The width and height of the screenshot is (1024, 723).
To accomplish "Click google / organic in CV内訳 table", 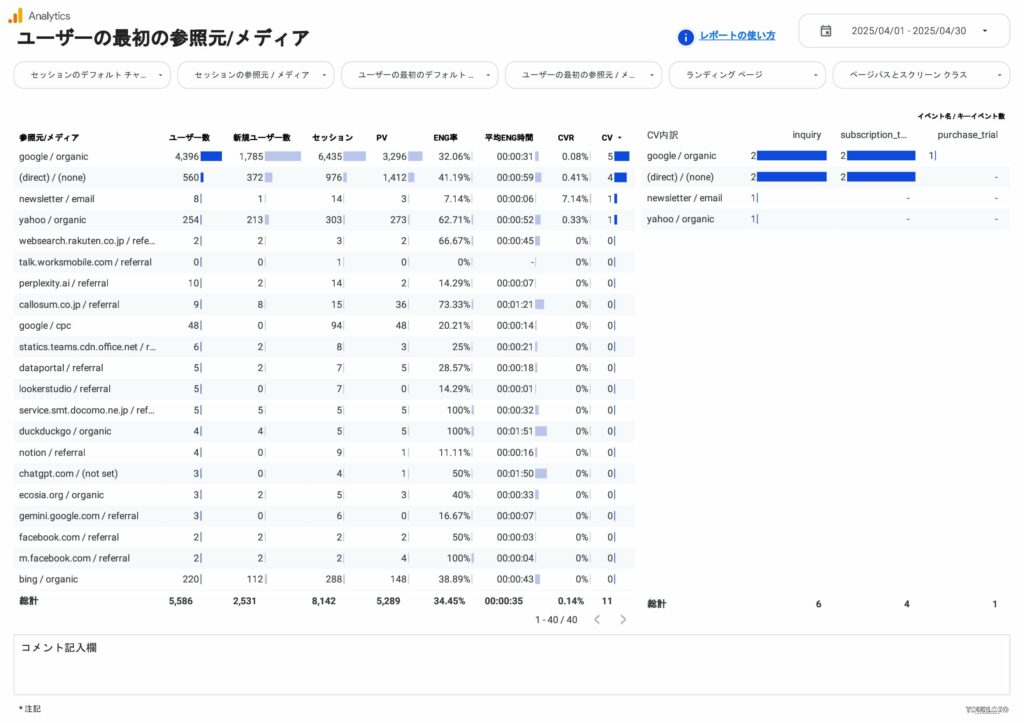I will tap(681, 156).
